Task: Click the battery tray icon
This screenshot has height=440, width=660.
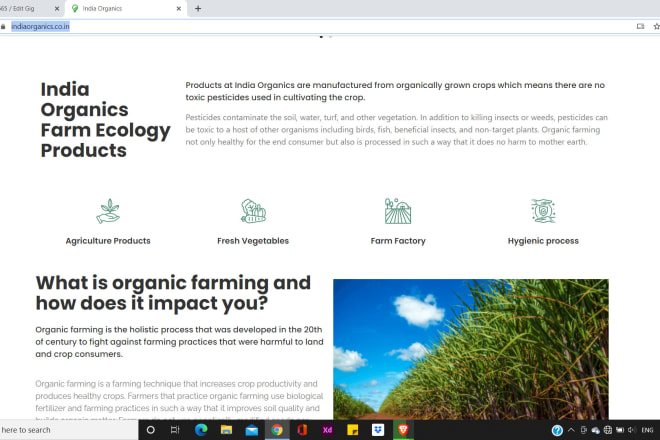Action: (620, 430)
